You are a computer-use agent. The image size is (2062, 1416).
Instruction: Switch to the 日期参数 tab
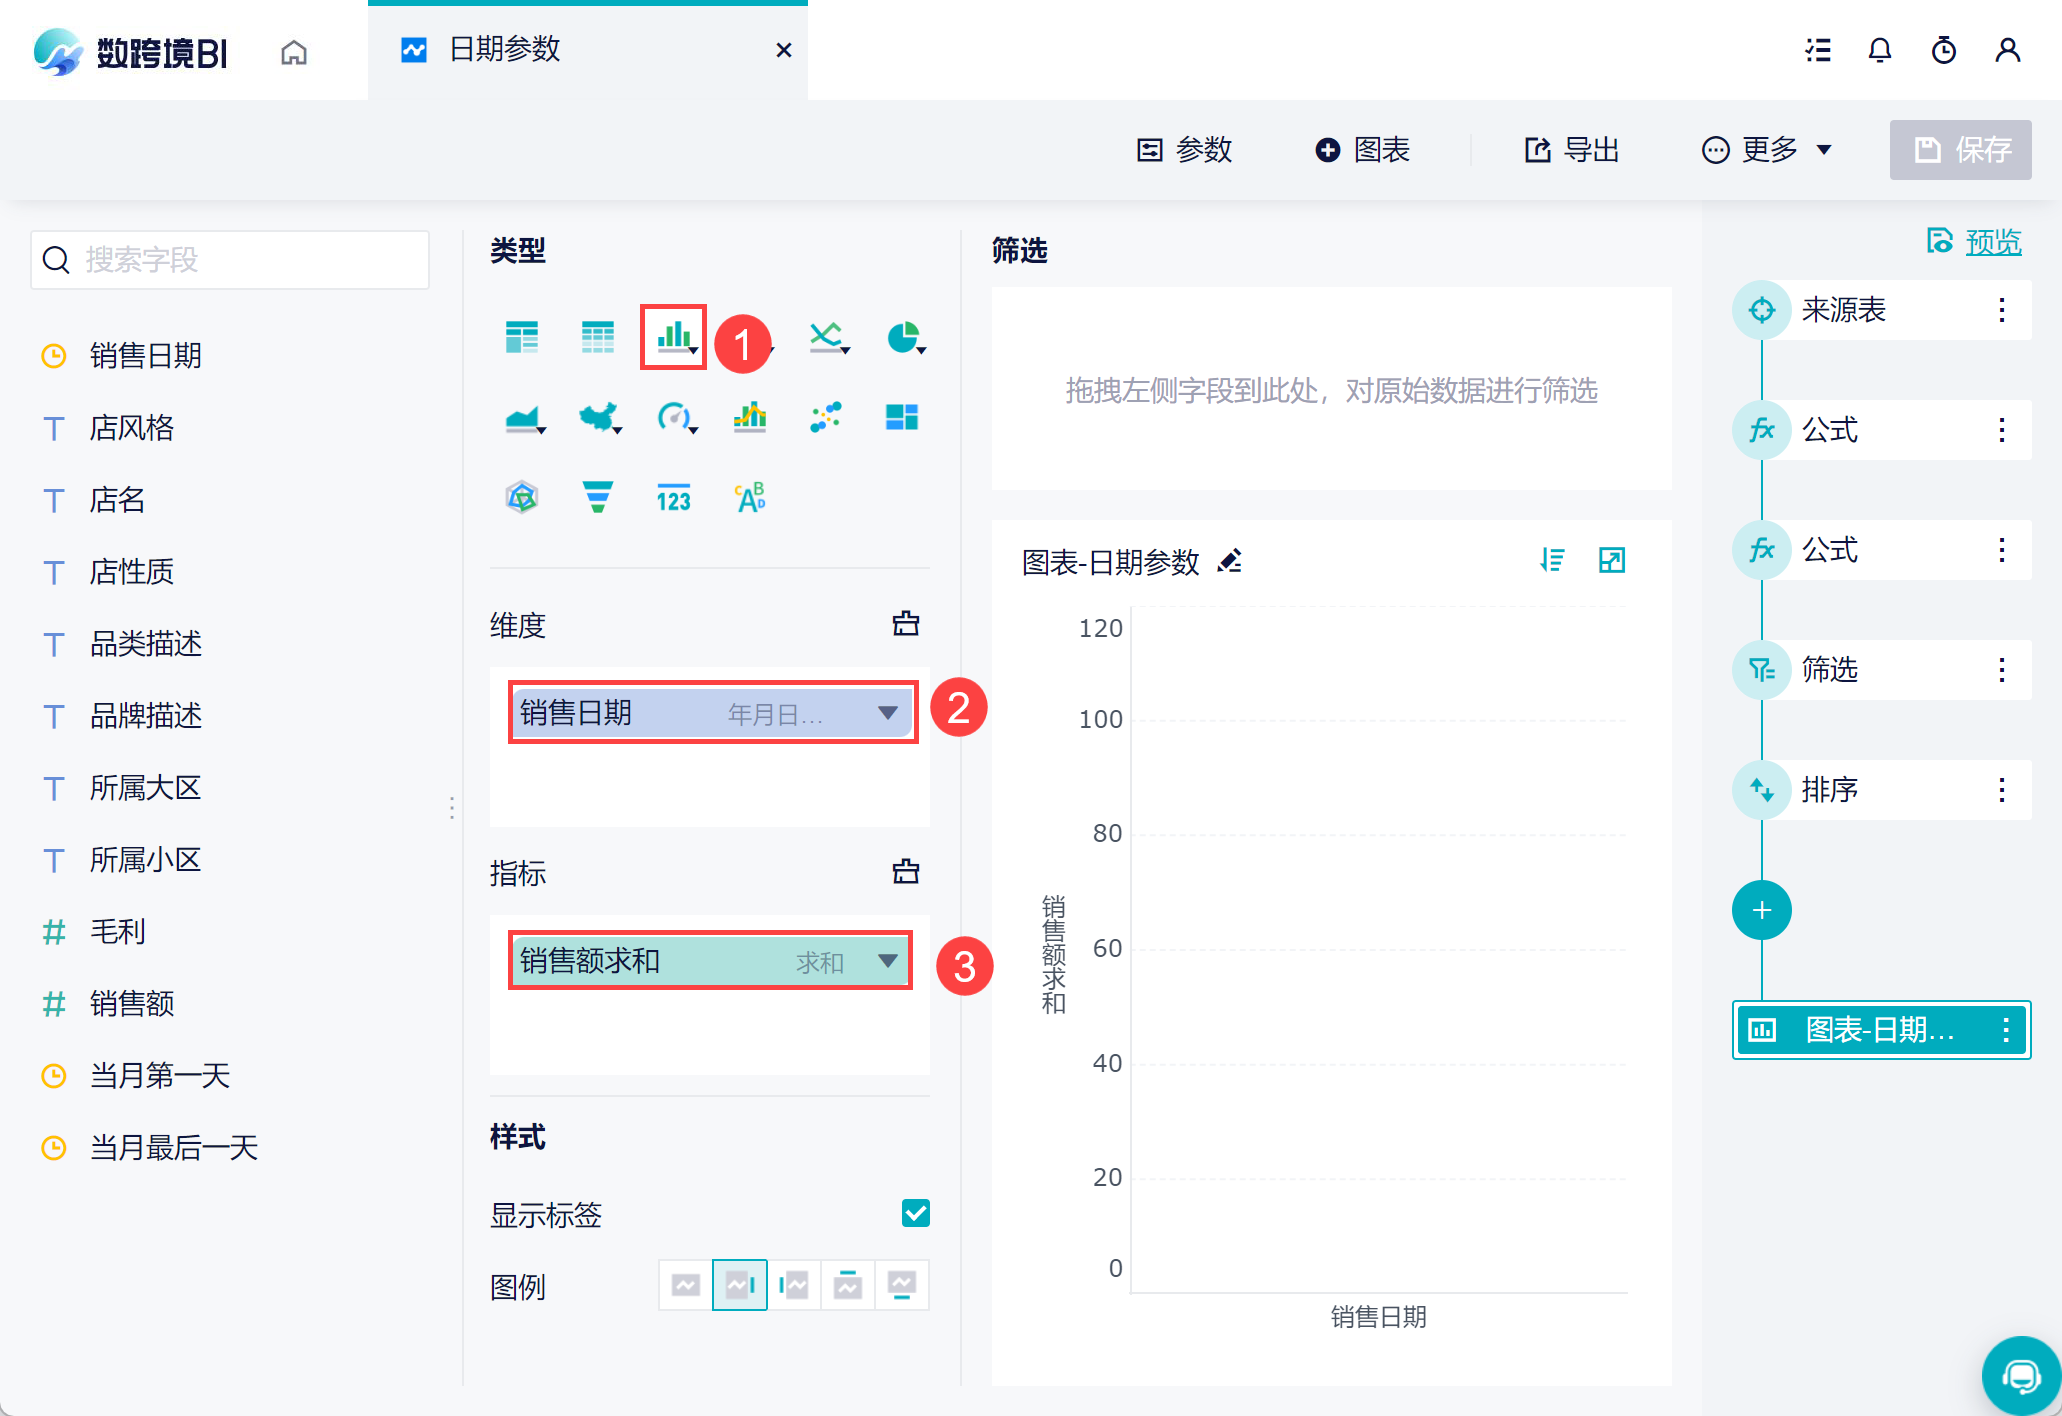tap(505, 50)
